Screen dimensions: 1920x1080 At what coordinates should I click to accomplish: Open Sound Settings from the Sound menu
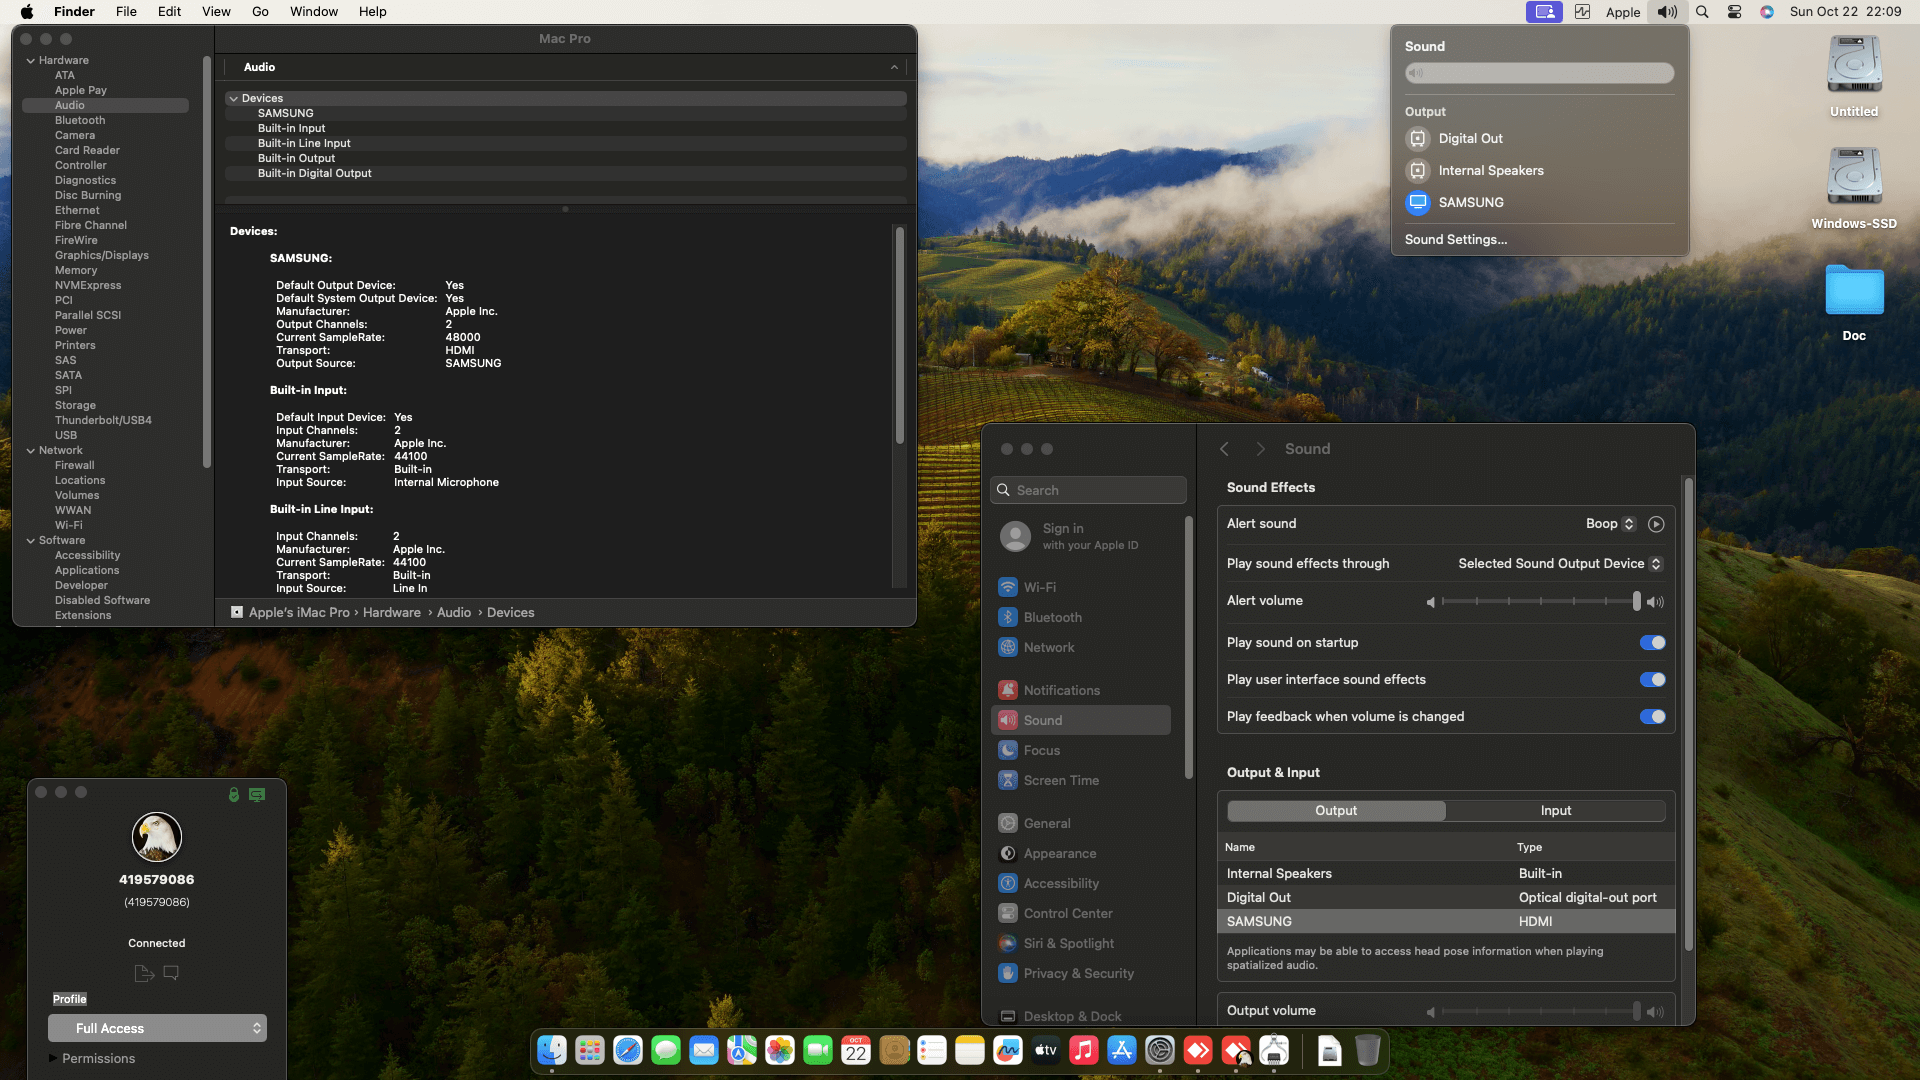click(1455, 240)
